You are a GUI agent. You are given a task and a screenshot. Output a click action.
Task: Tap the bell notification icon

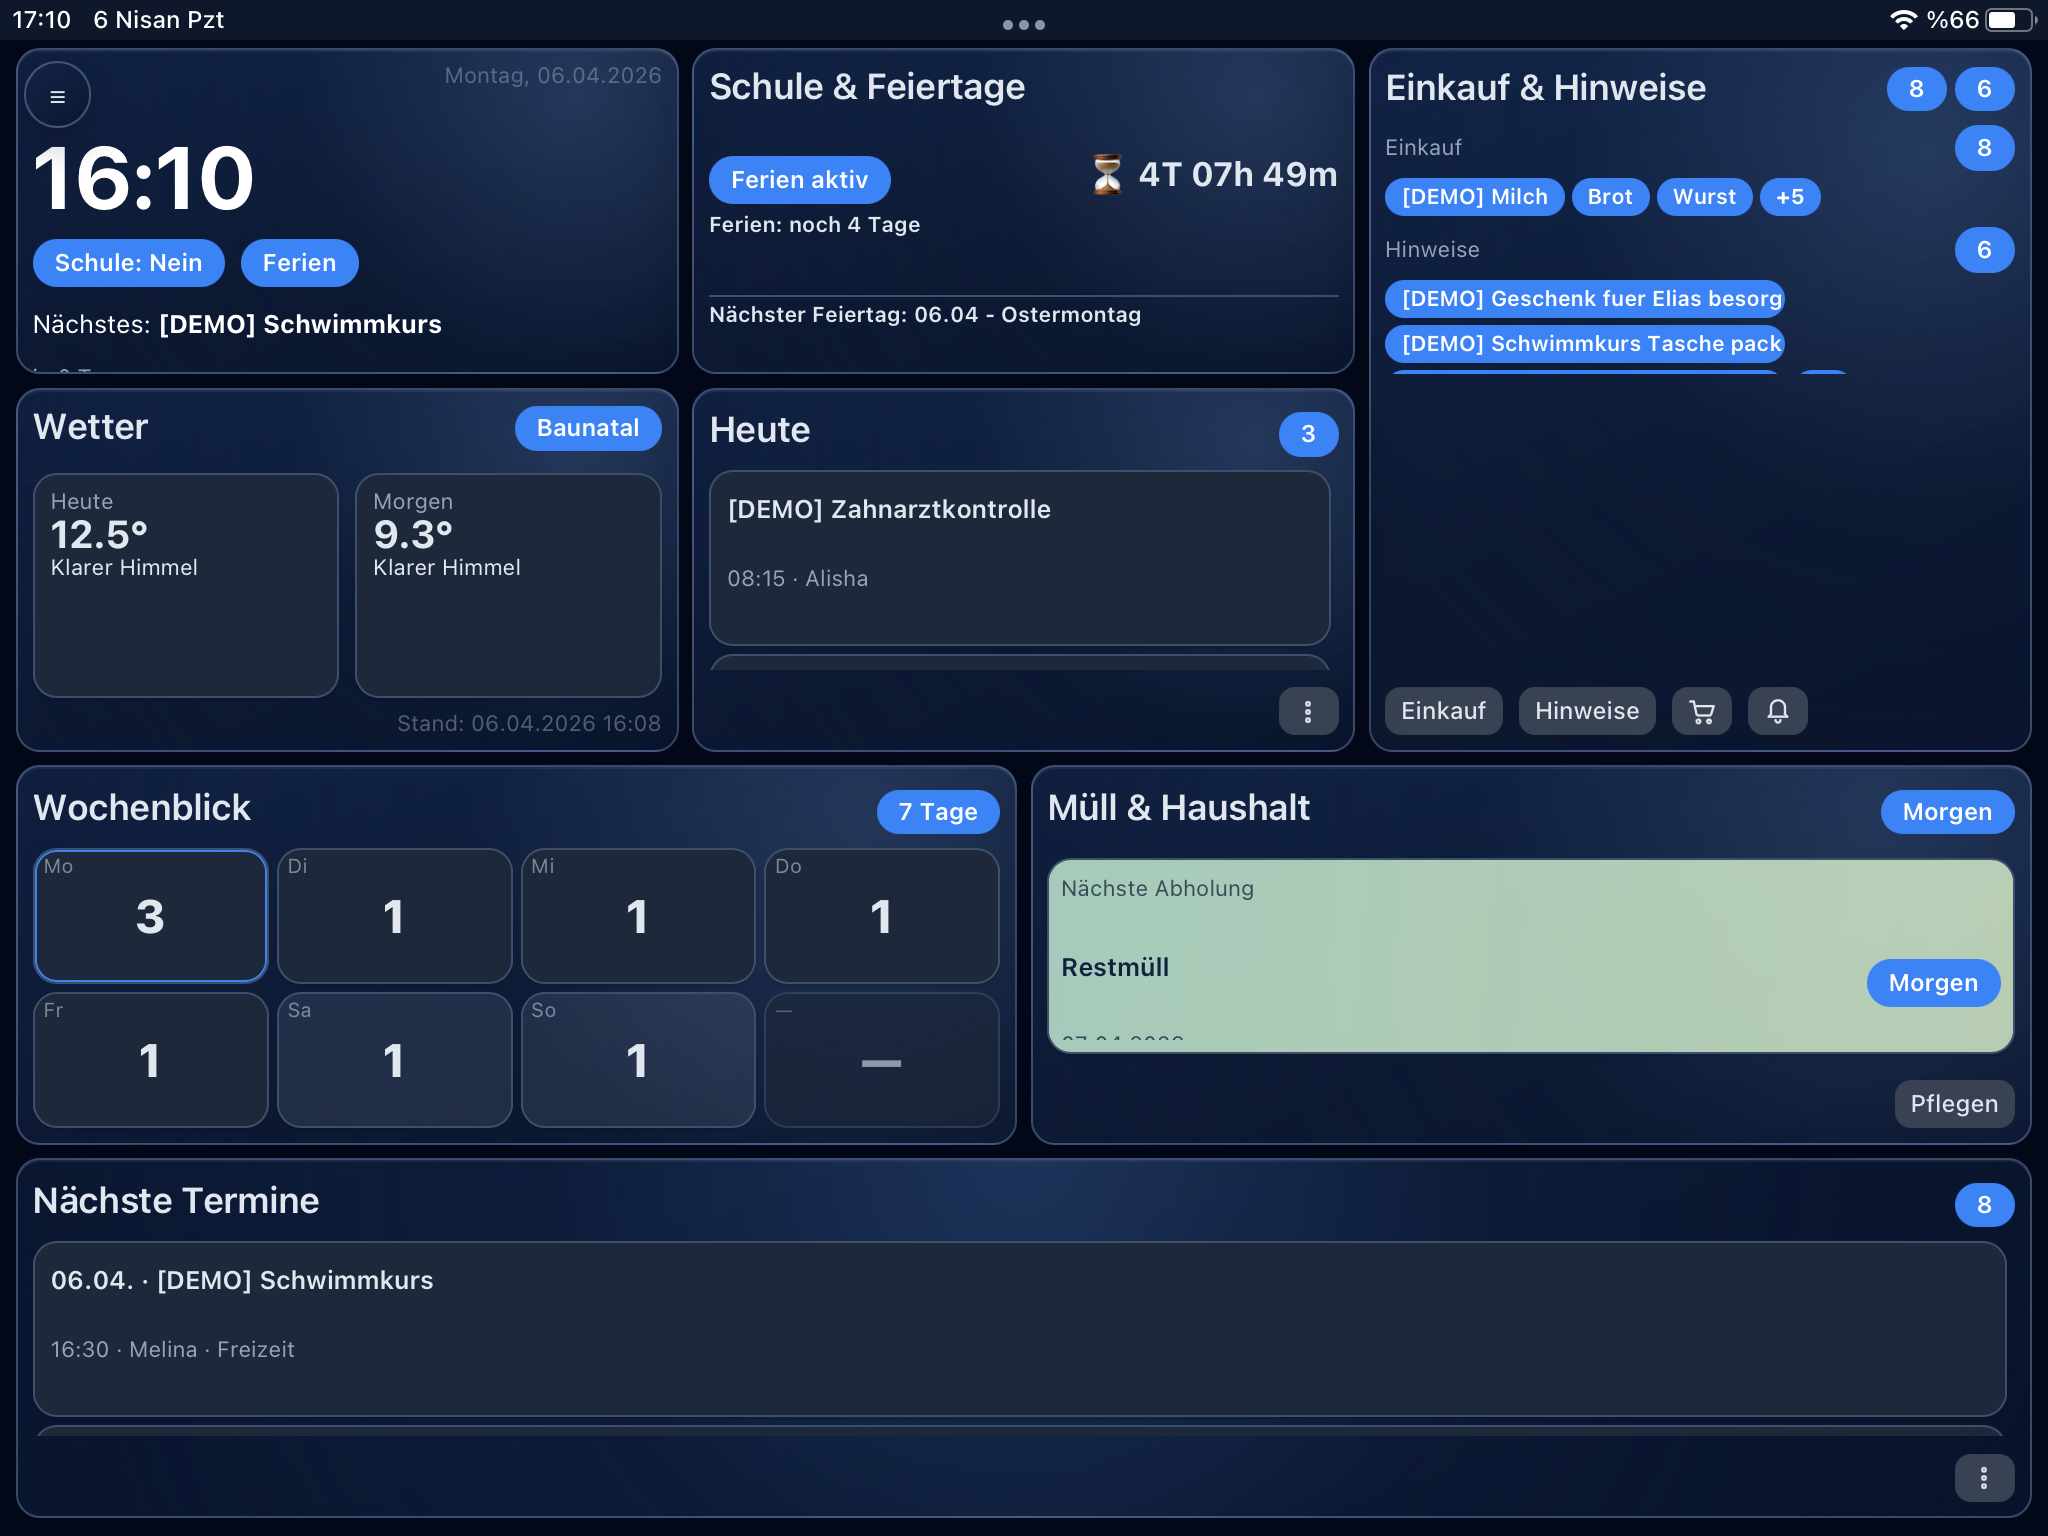[x=1777, y=711]
